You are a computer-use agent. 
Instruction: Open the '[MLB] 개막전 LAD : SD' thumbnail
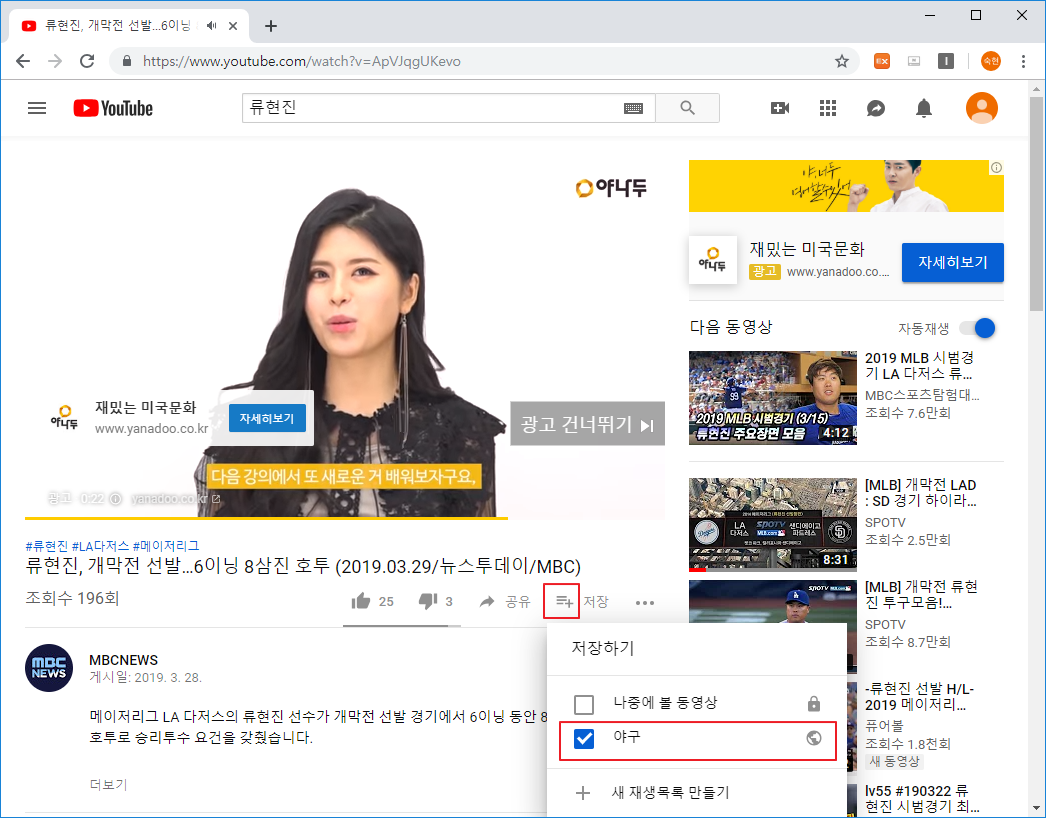coord(772,524)
